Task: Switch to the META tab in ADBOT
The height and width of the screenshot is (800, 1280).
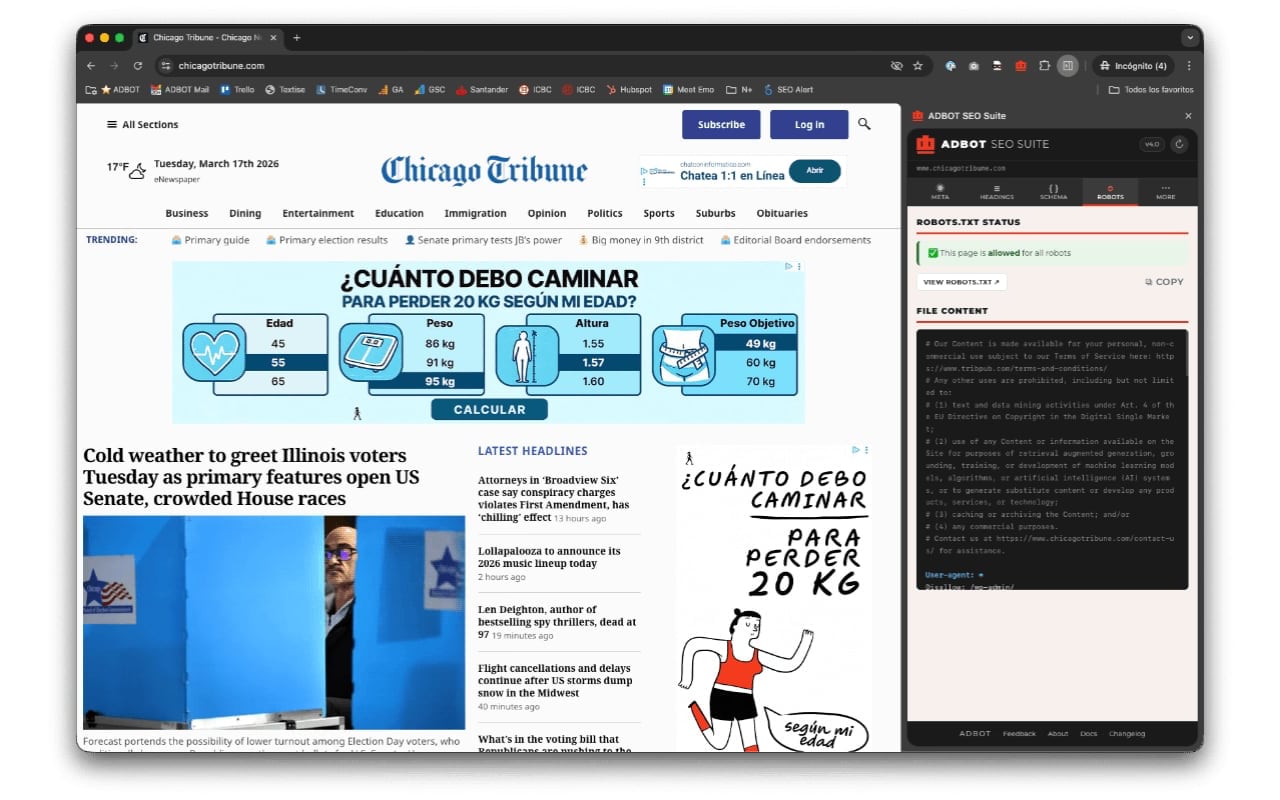Action: pos(940,192)
